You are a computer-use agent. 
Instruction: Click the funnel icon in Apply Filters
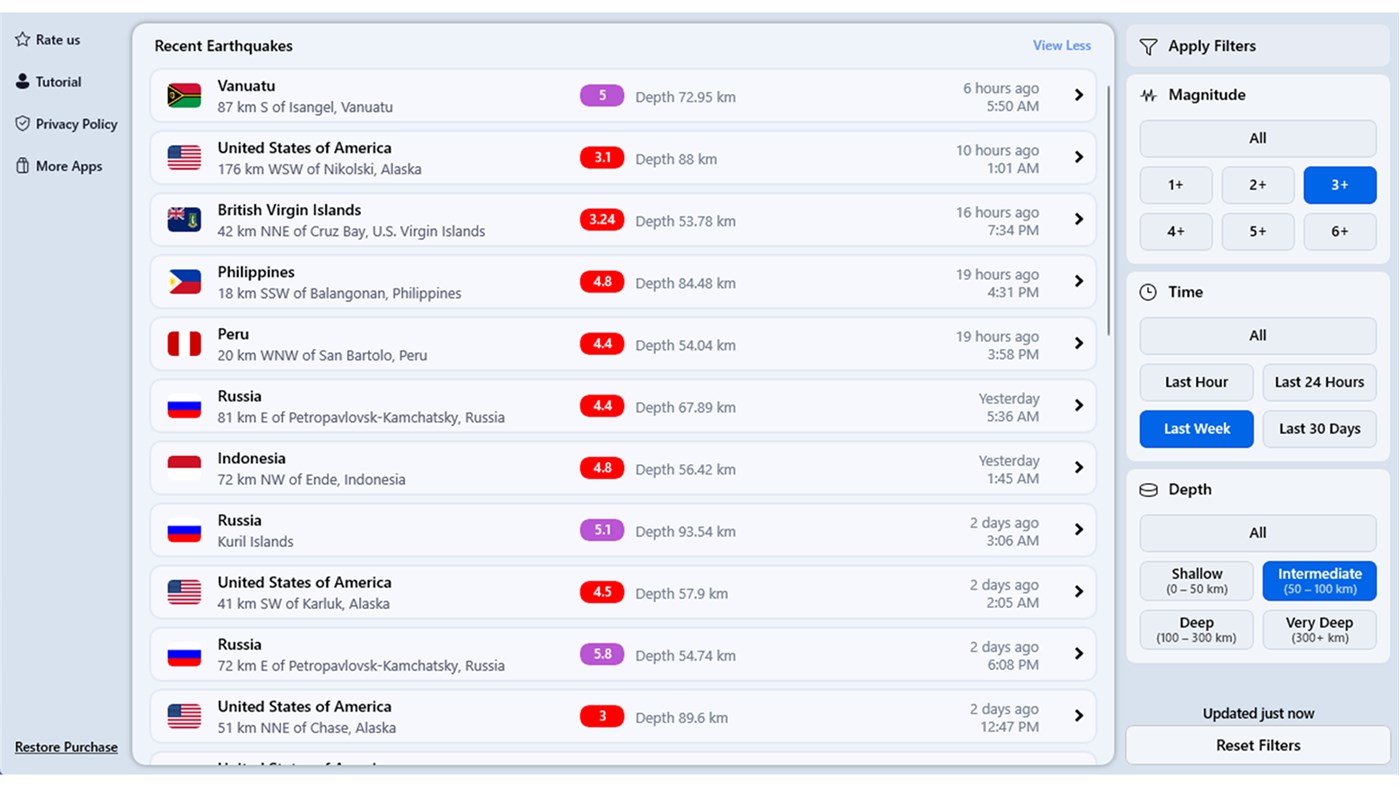pyautogui.click(x=1149, y=47)
